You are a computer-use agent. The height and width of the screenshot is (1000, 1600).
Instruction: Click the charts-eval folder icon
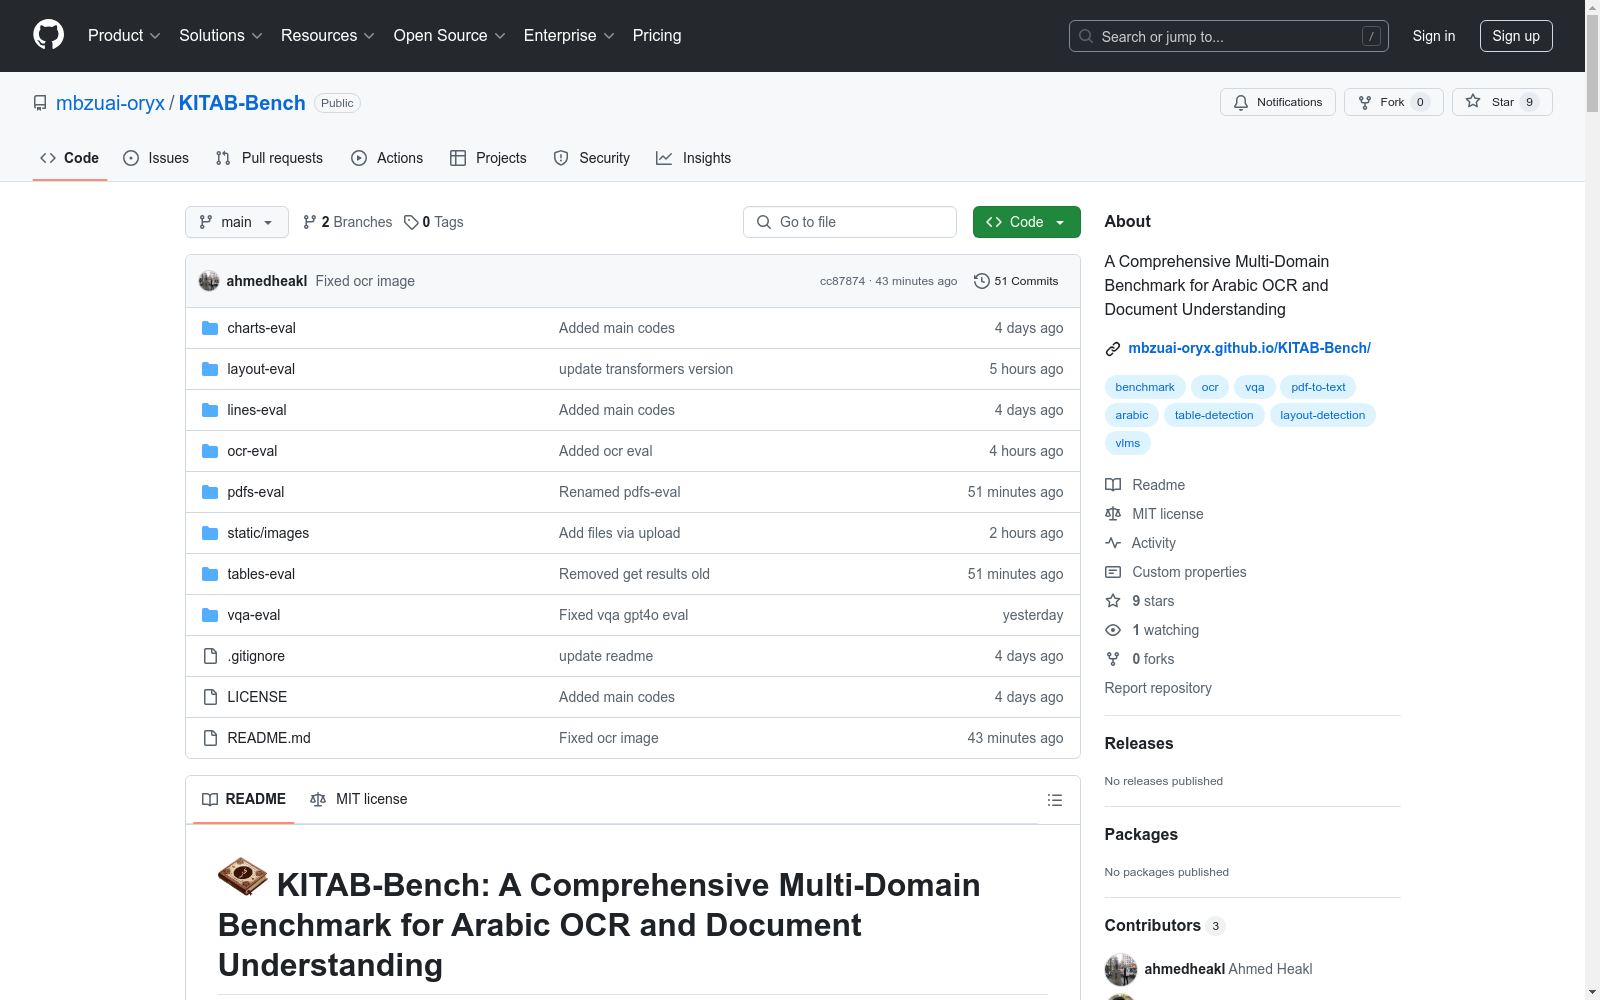[x=210, y=328]
